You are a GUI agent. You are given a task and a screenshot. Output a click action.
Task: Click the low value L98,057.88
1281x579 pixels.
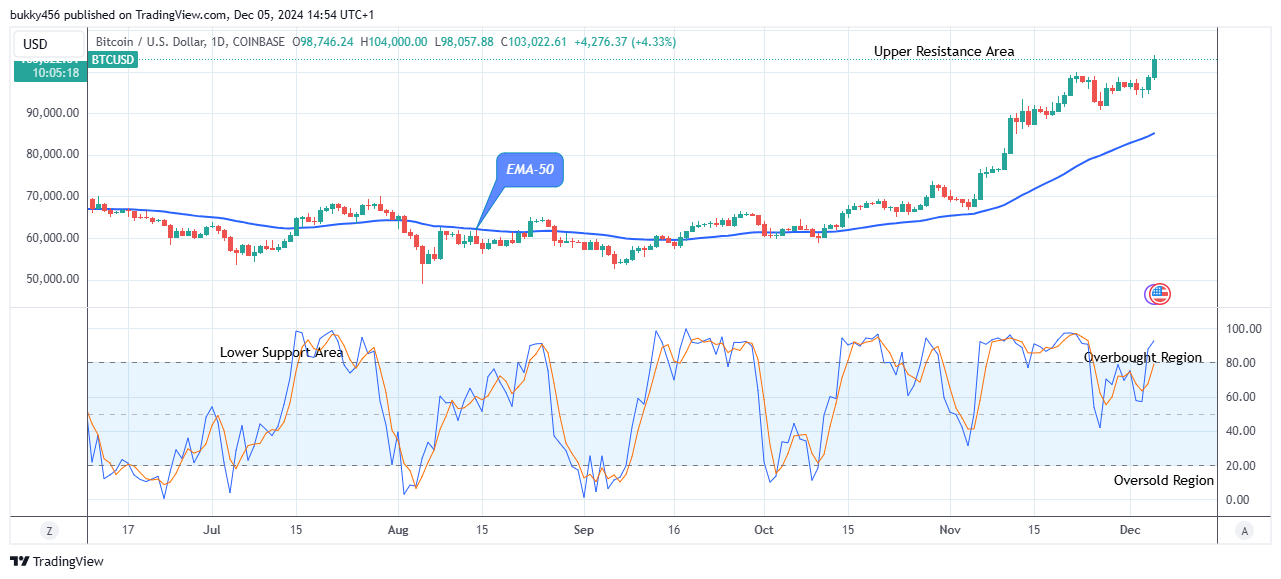point(464,42)
